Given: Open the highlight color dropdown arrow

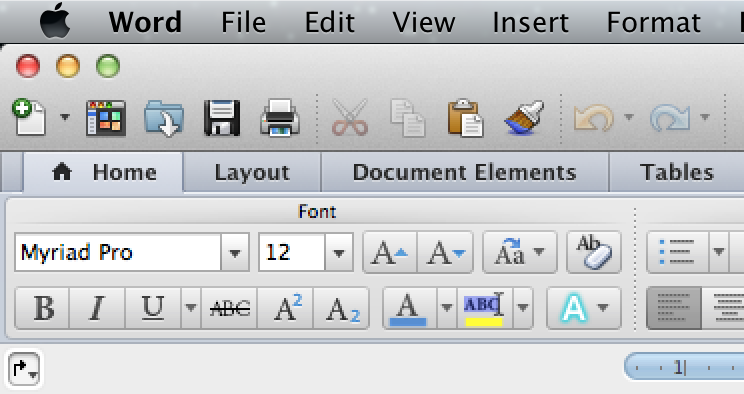Looking at the screenshot, I should pyautogui.click(x=522, y=308).
